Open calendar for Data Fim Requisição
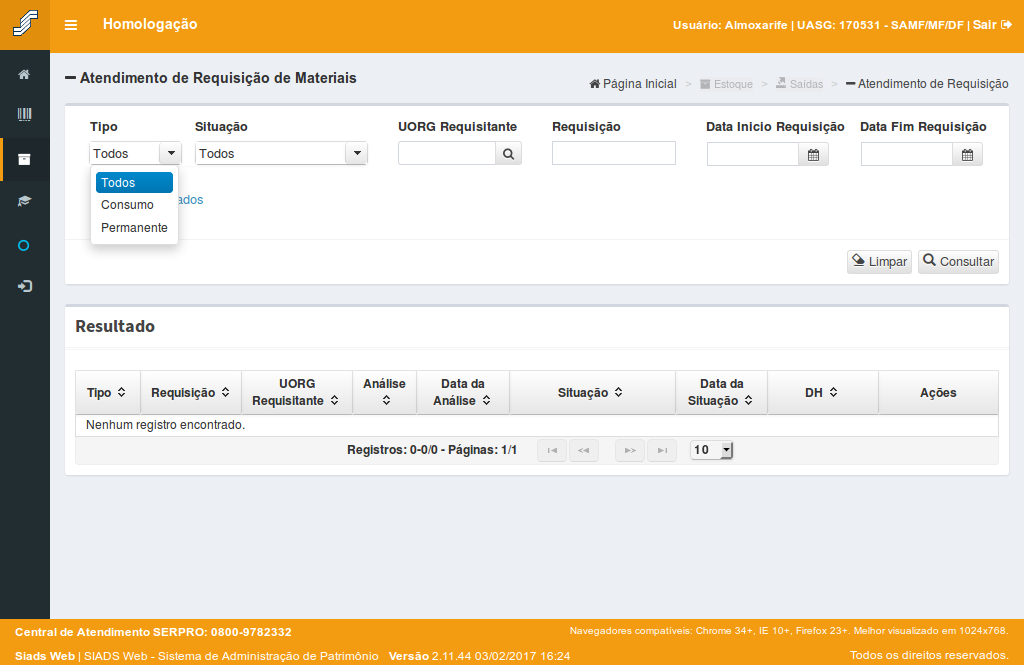 (967, 155)
